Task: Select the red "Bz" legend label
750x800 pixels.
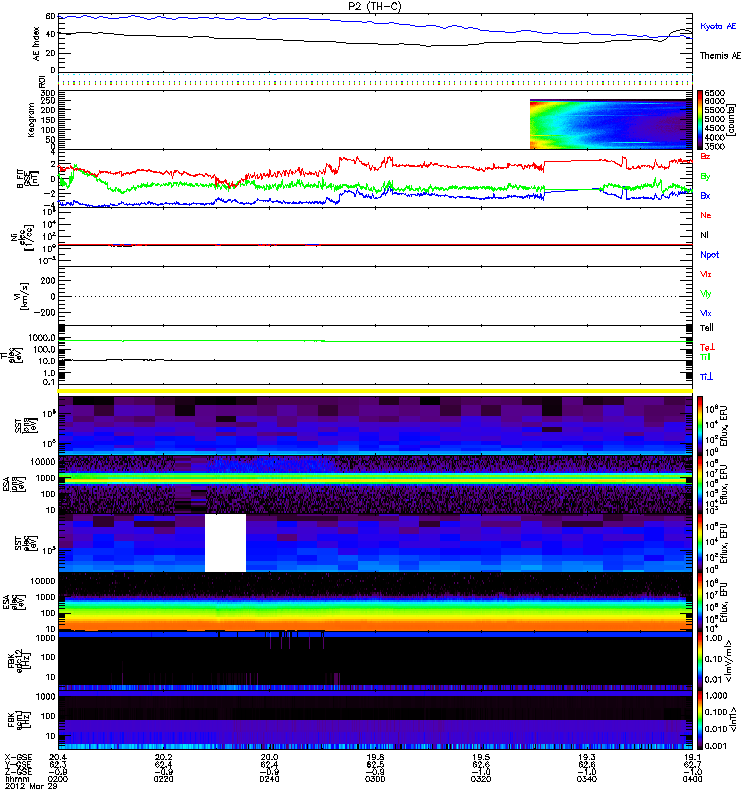Action: coord(705,156)
